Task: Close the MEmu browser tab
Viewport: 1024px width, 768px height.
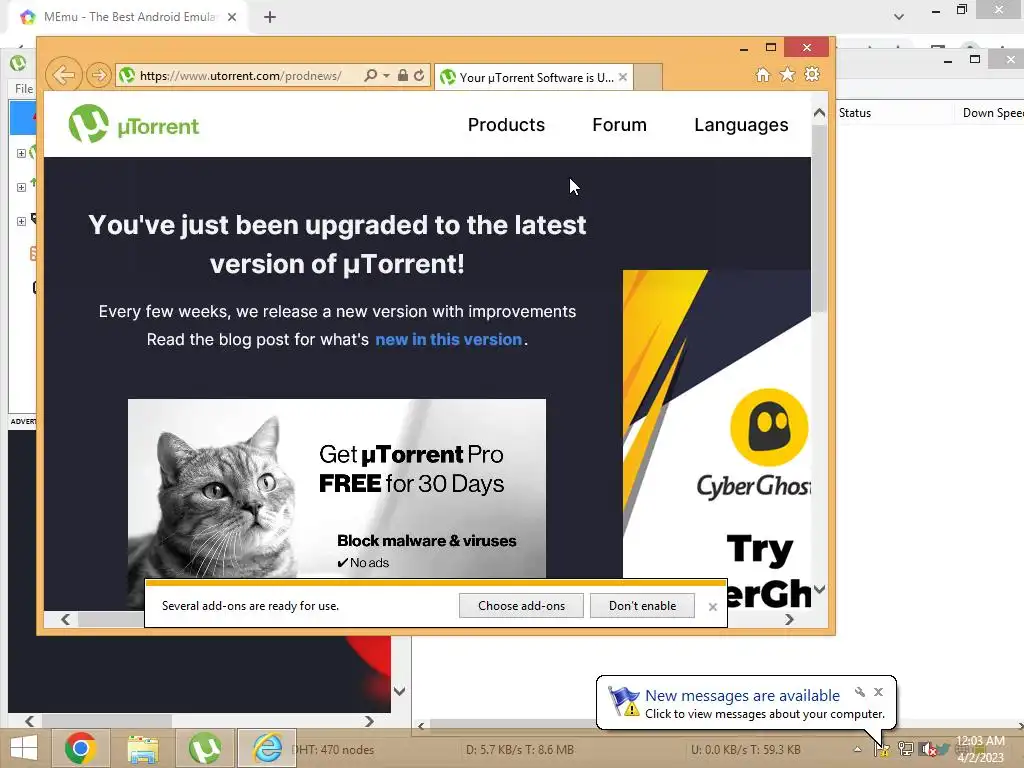Action: click(x=232, y=17)
